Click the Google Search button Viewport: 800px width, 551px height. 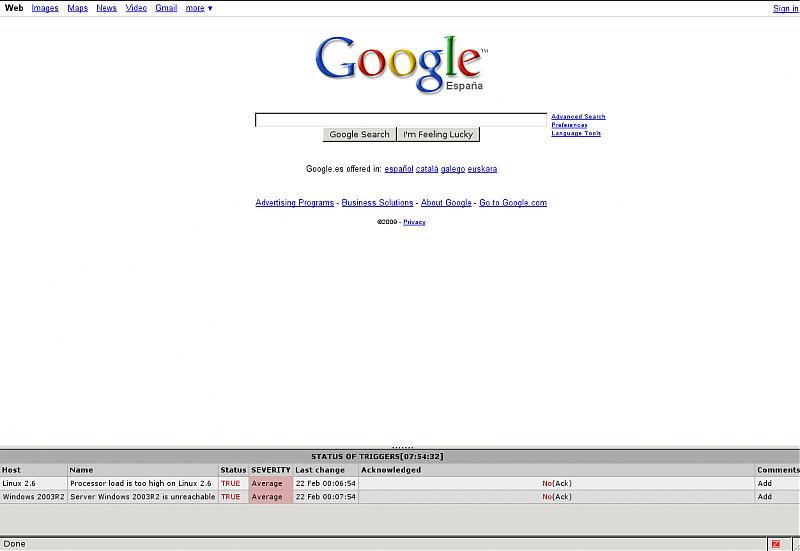pos(360,134)
